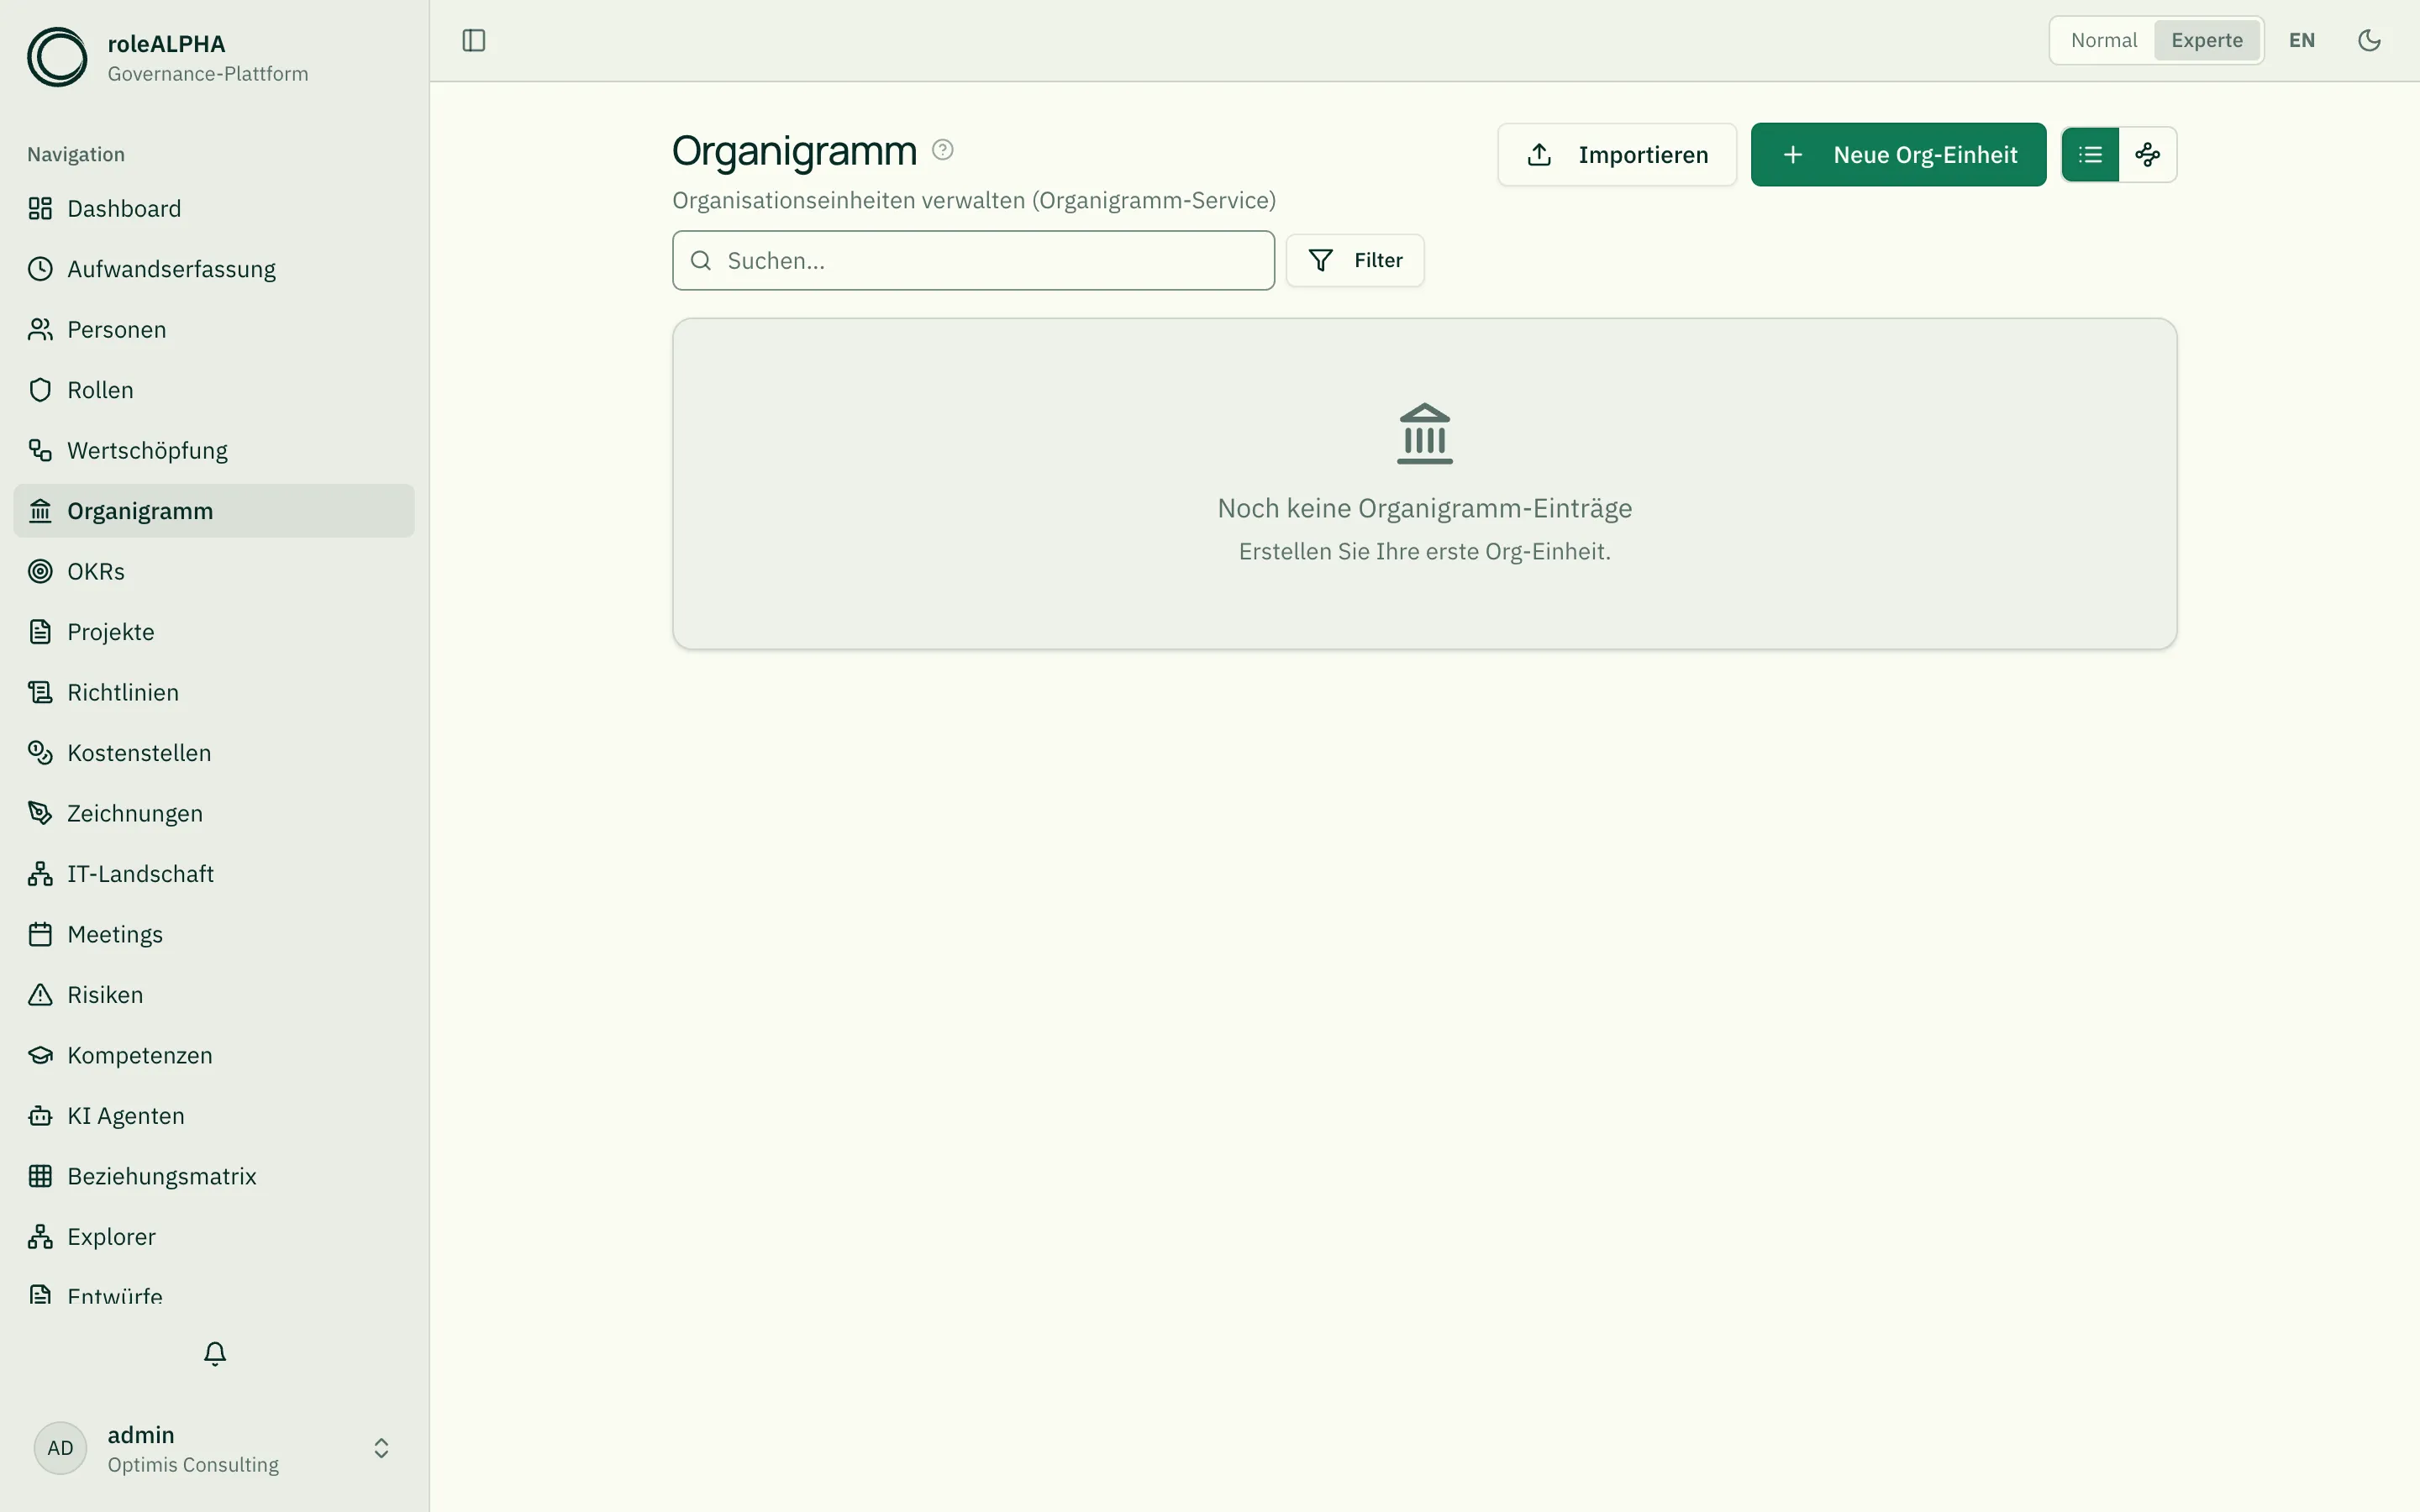Expand the admin account switcher chevron
The image size is (2420, 1512).
381,1448
